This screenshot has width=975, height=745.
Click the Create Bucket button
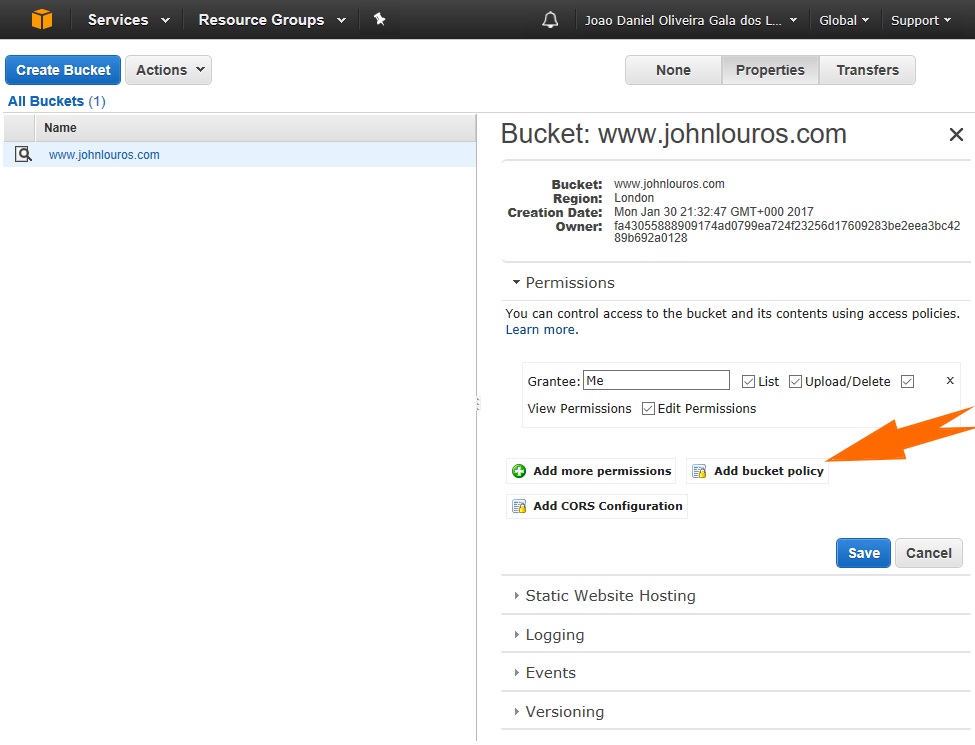(x=62, y=70)
